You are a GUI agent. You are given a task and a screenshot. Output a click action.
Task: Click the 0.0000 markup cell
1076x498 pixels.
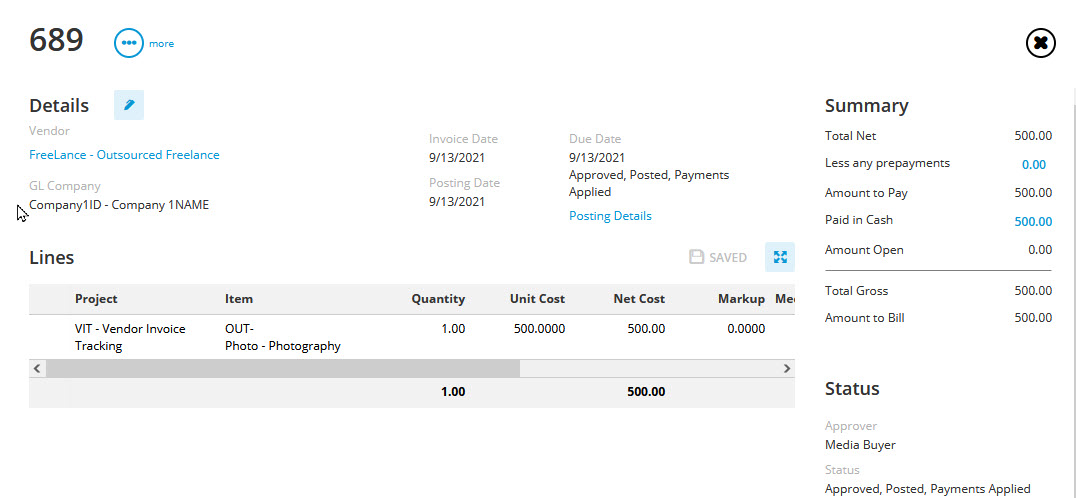(746, 329)
